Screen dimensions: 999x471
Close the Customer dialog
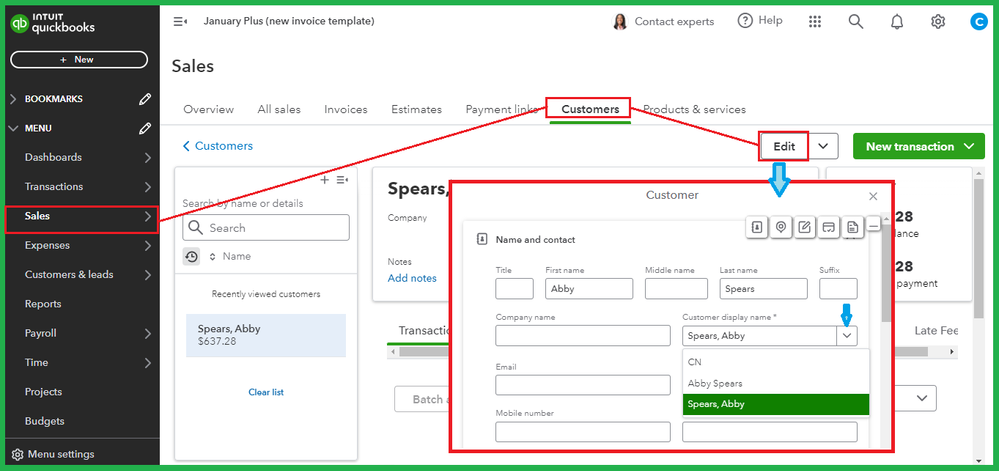pyautogui.click(x=873, y=196)
